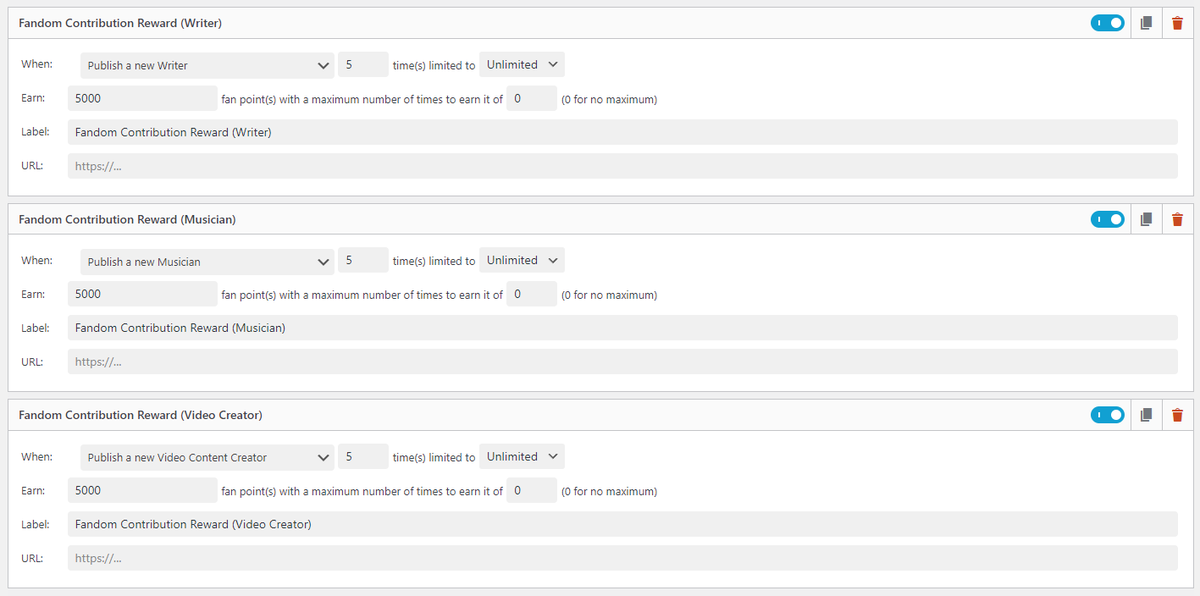This screenshot has height=596, width=1200.
Task: Duplicate the Writer reward hook
Action: point(1146,23)
